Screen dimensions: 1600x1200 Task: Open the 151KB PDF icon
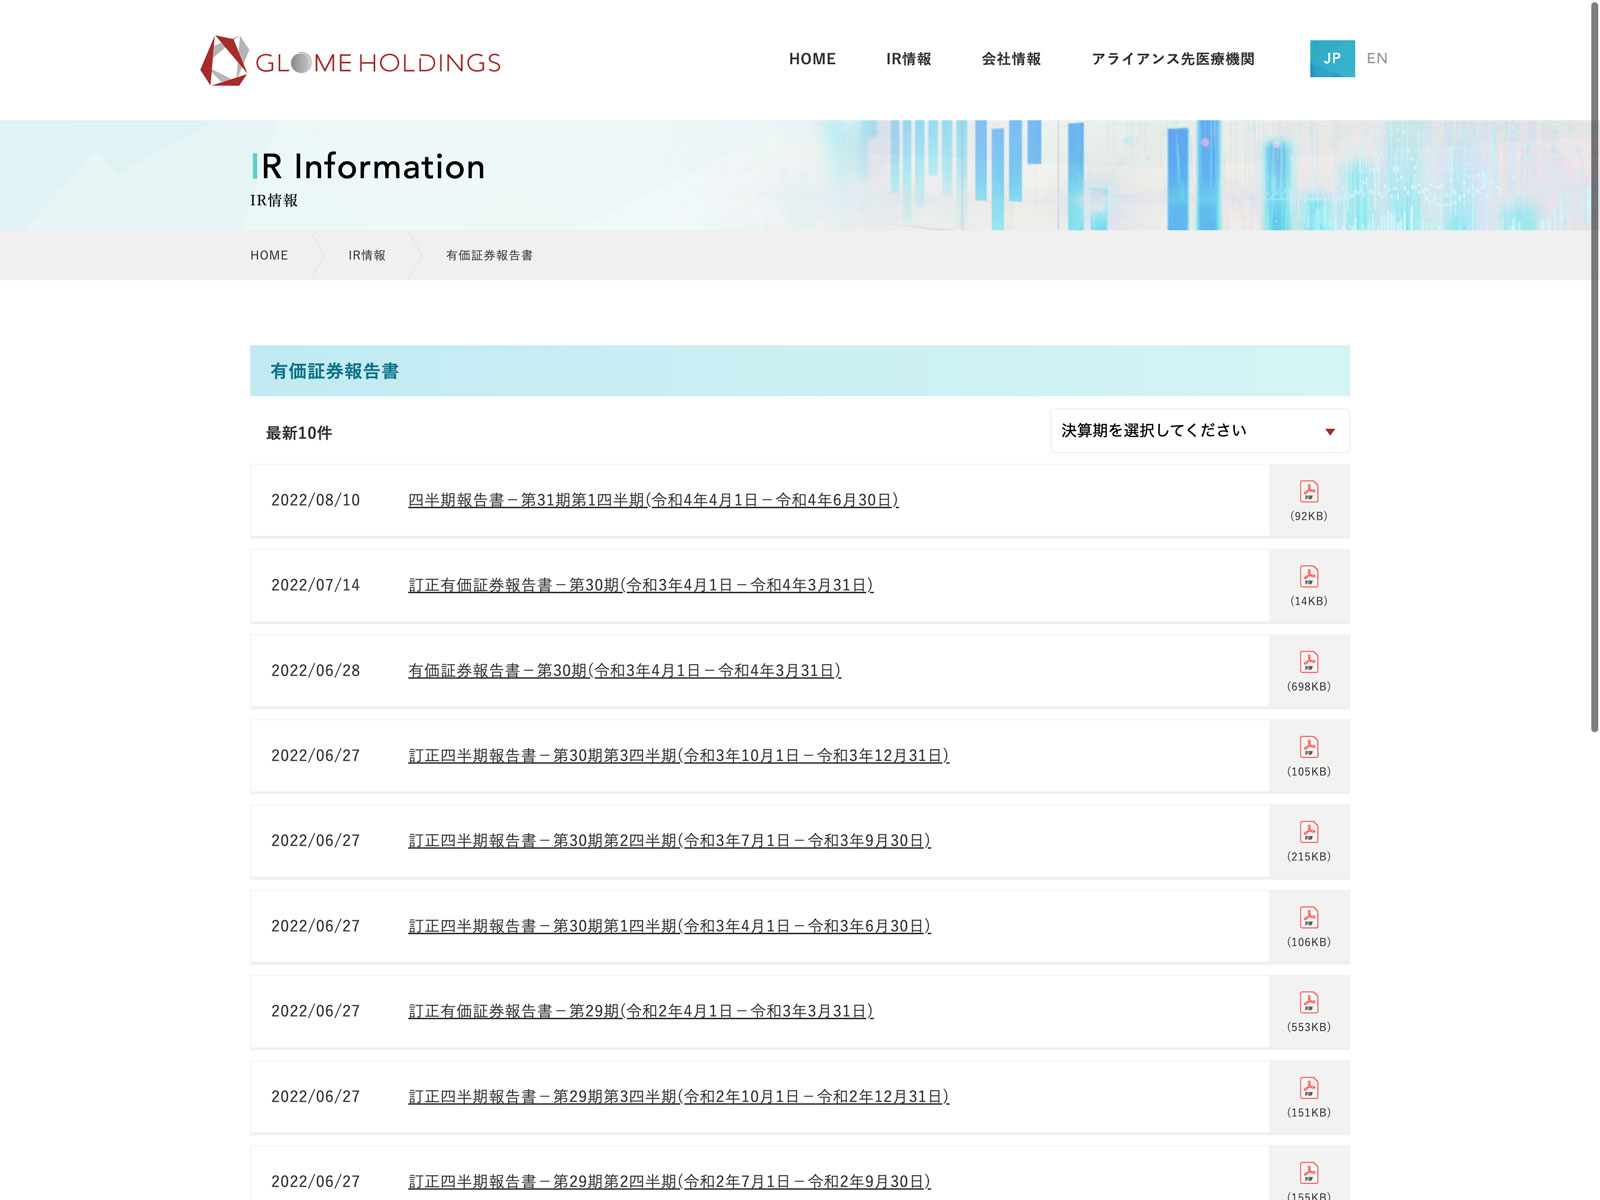[x=1308, y=1088]
